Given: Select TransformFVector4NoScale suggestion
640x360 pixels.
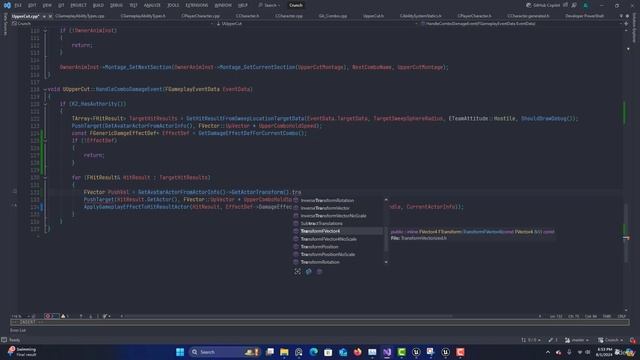Looking at the screenshot, I should click(338, 239).
